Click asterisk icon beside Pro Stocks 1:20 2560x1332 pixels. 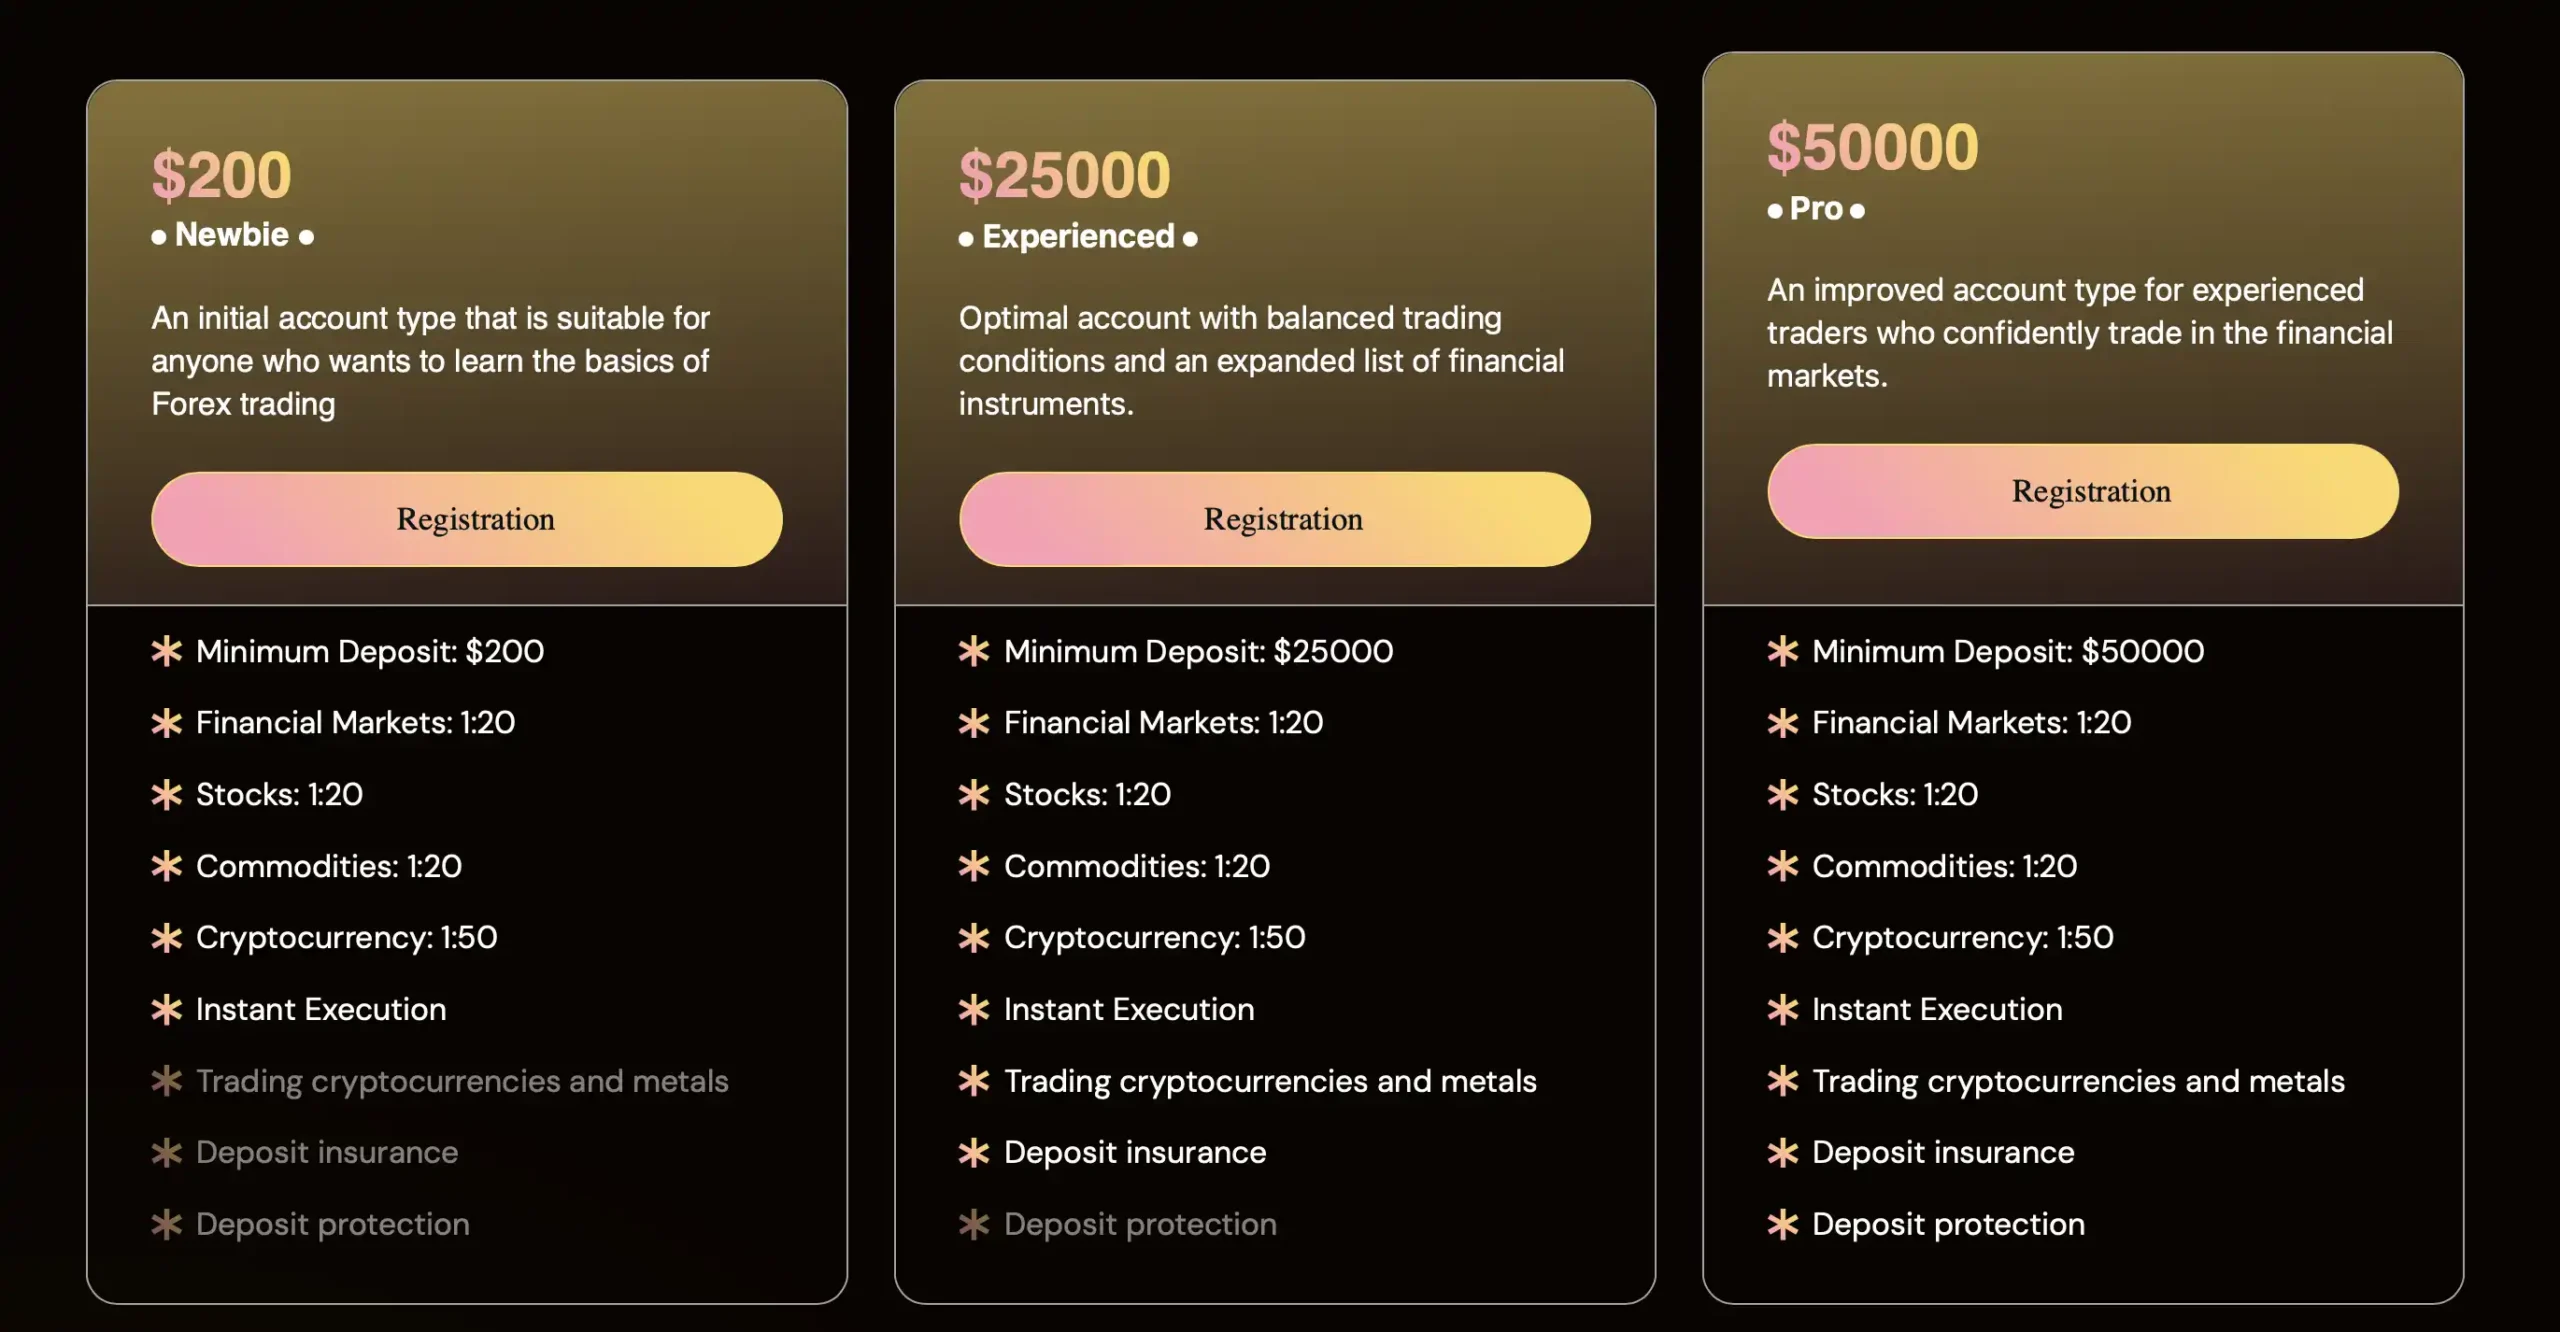point(1783,795)
